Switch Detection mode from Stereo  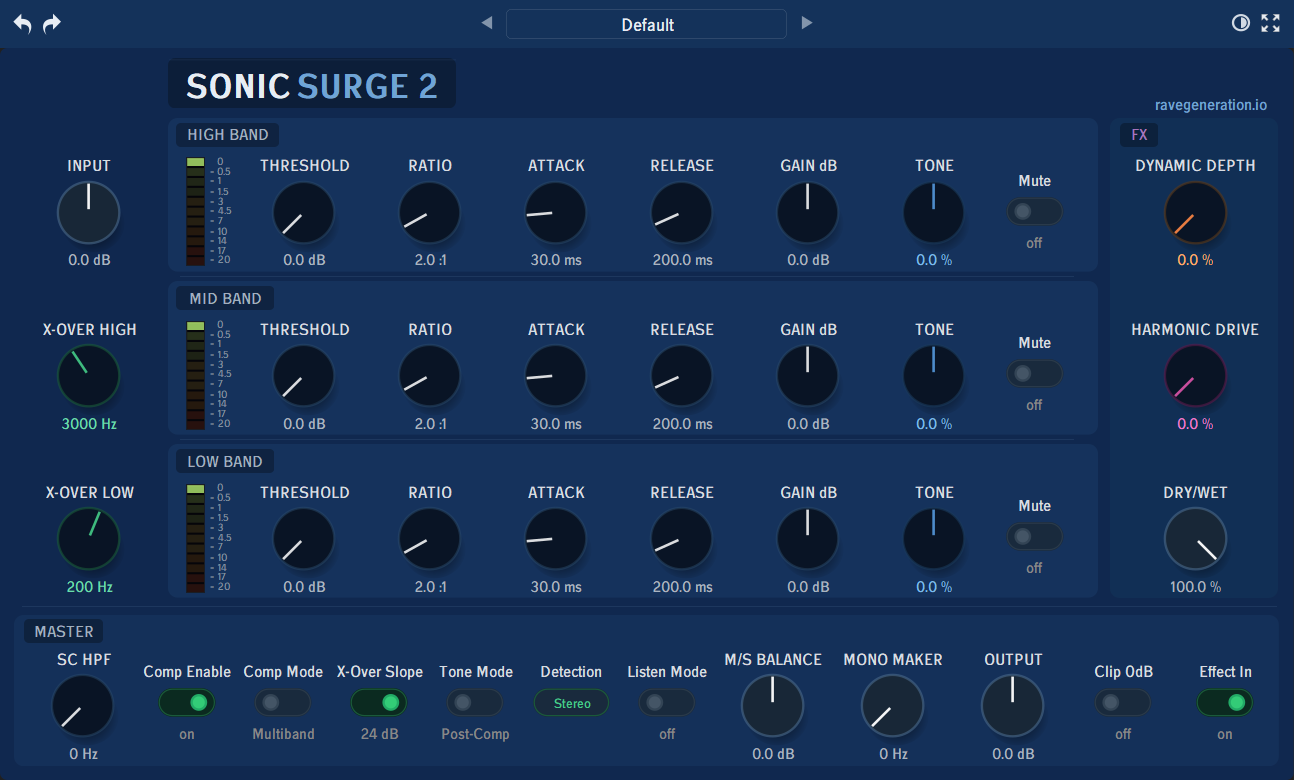(x=571, y=703)
